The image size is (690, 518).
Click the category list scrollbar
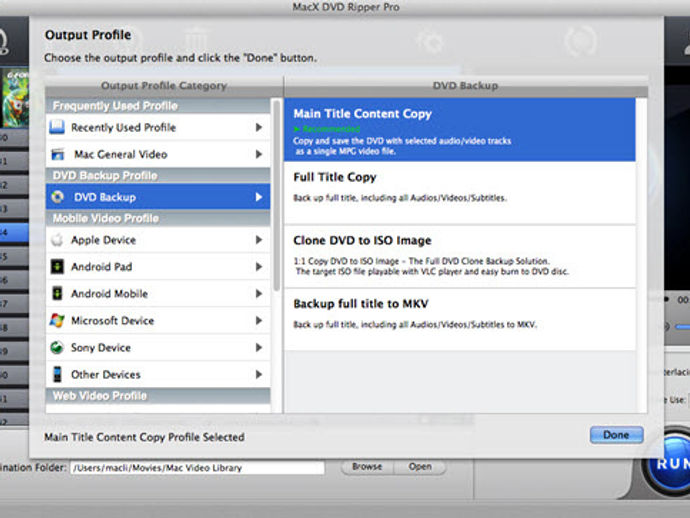[276, 196]
